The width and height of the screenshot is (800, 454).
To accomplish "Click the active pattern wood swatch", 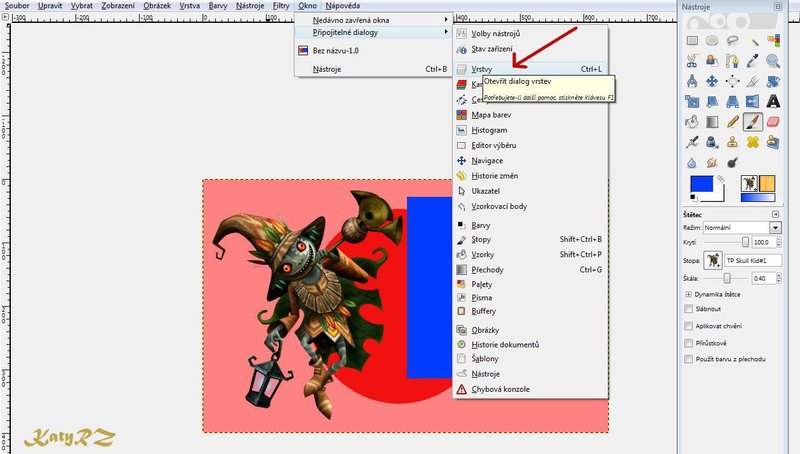I will pyautogui.click(x=767, y=183).
